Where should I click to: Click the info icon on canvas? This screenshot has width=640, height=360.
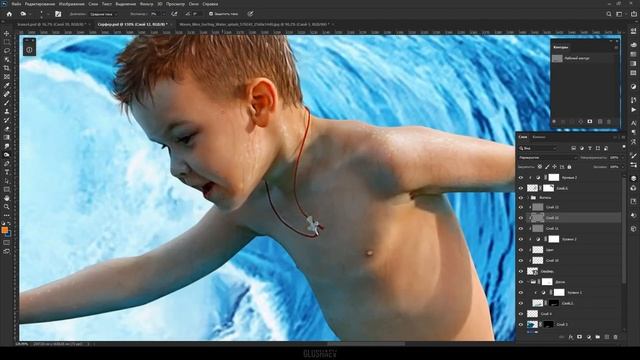[x=29, y=50]
